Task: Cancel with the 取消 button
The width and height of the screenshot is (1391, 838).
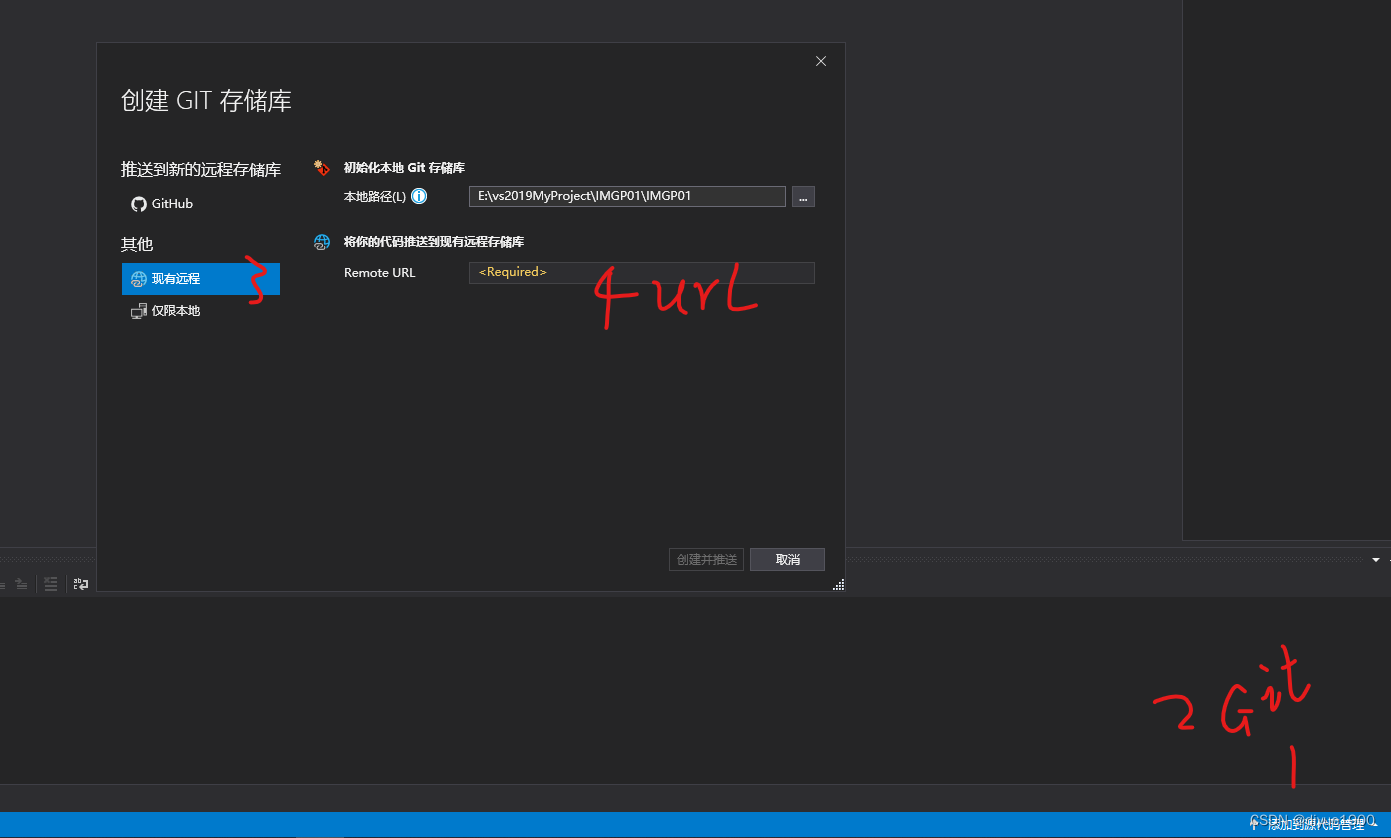Action: (x=787, y=560)
